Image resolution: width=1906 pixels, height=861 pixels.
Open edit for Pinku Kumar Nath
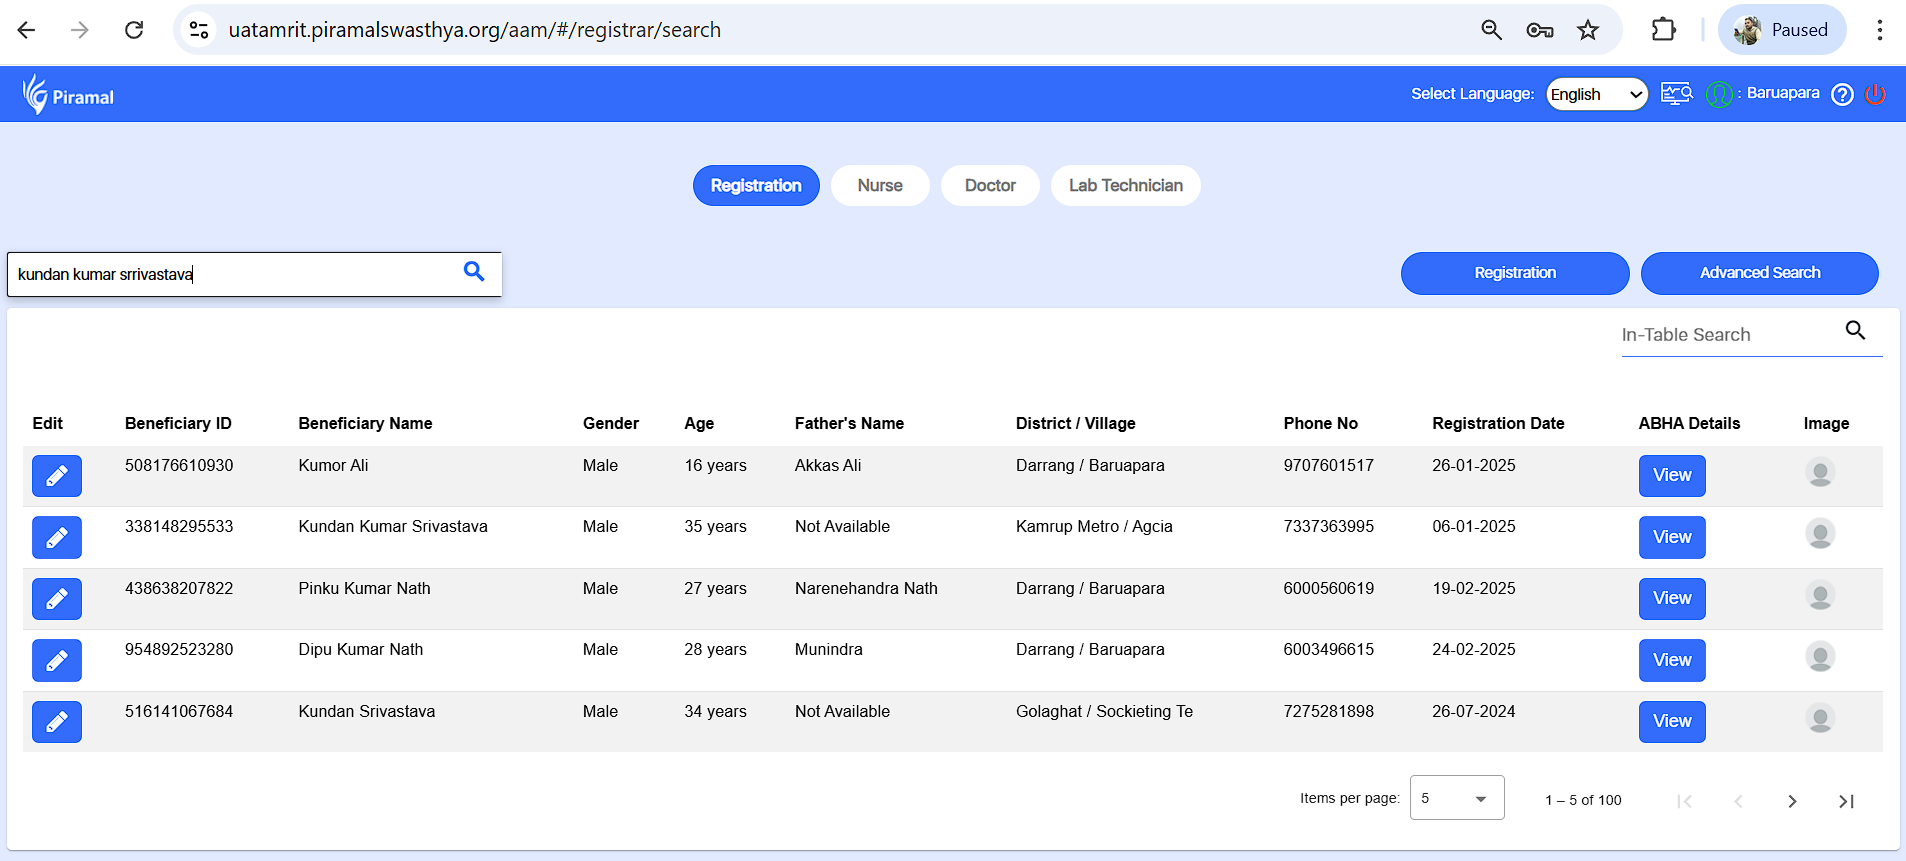click(x=57, y=599)
